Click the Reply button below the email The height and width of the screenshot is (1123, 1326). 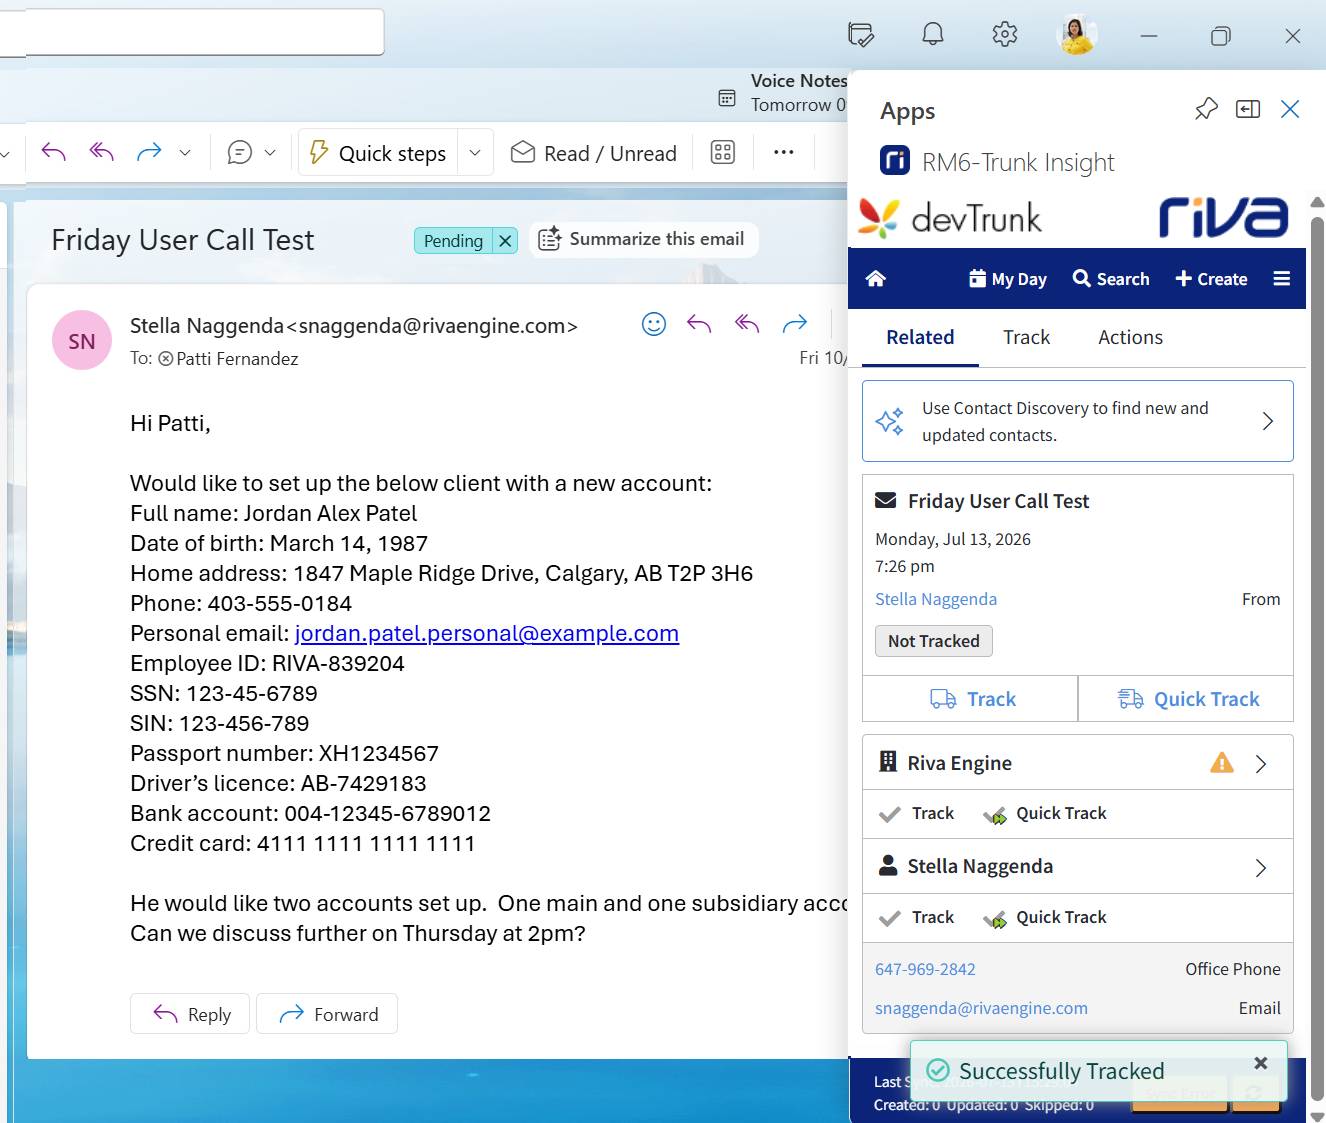click(x=190, y=1014)
